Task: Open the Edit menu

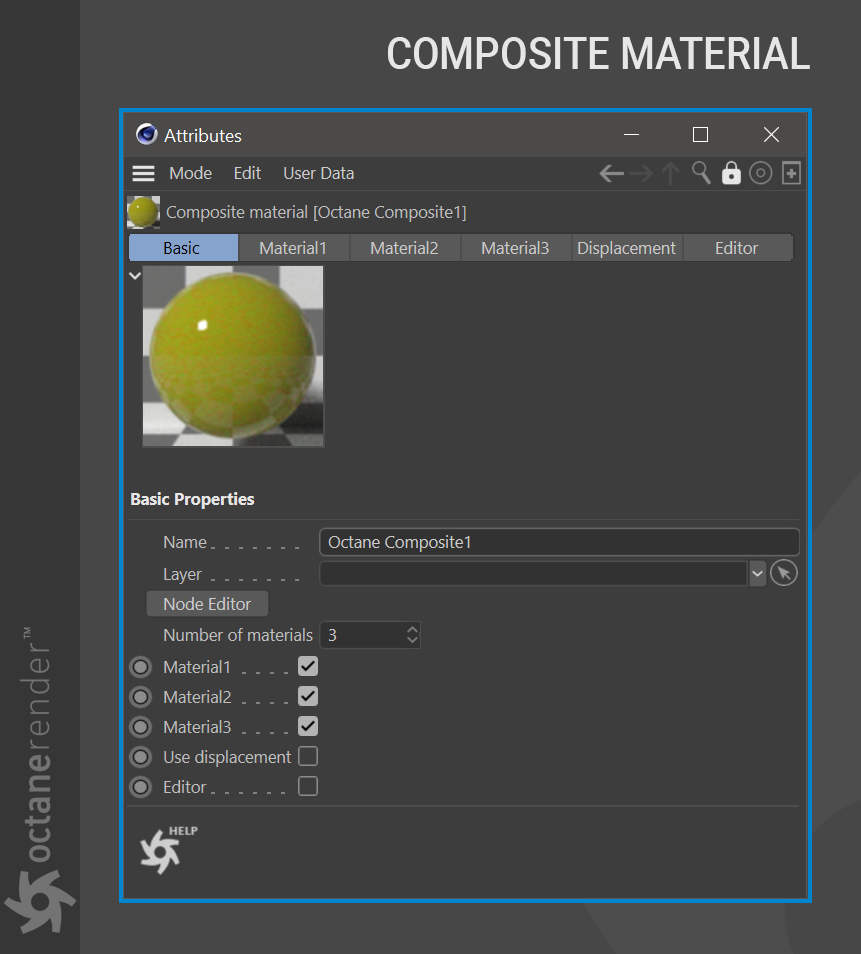Action: 247,173
